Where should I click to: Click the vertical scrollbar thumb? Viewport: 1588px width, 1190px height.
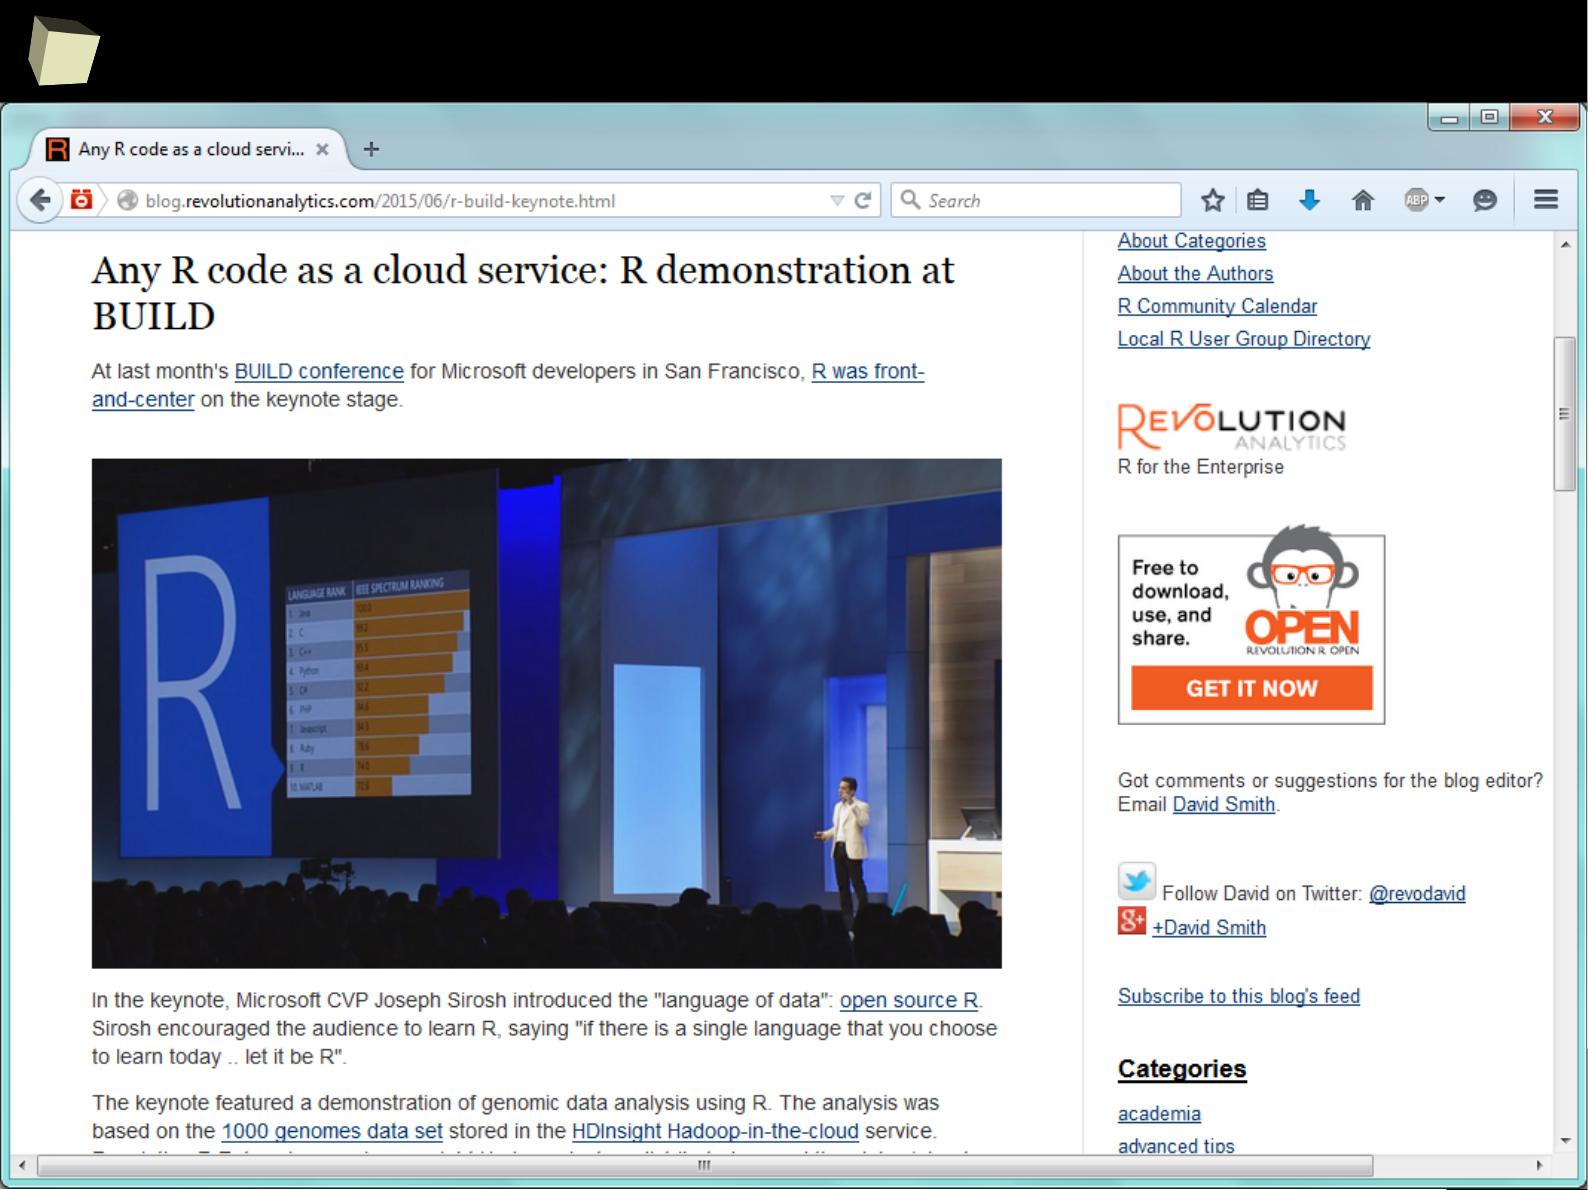(x=1565, y=414)
